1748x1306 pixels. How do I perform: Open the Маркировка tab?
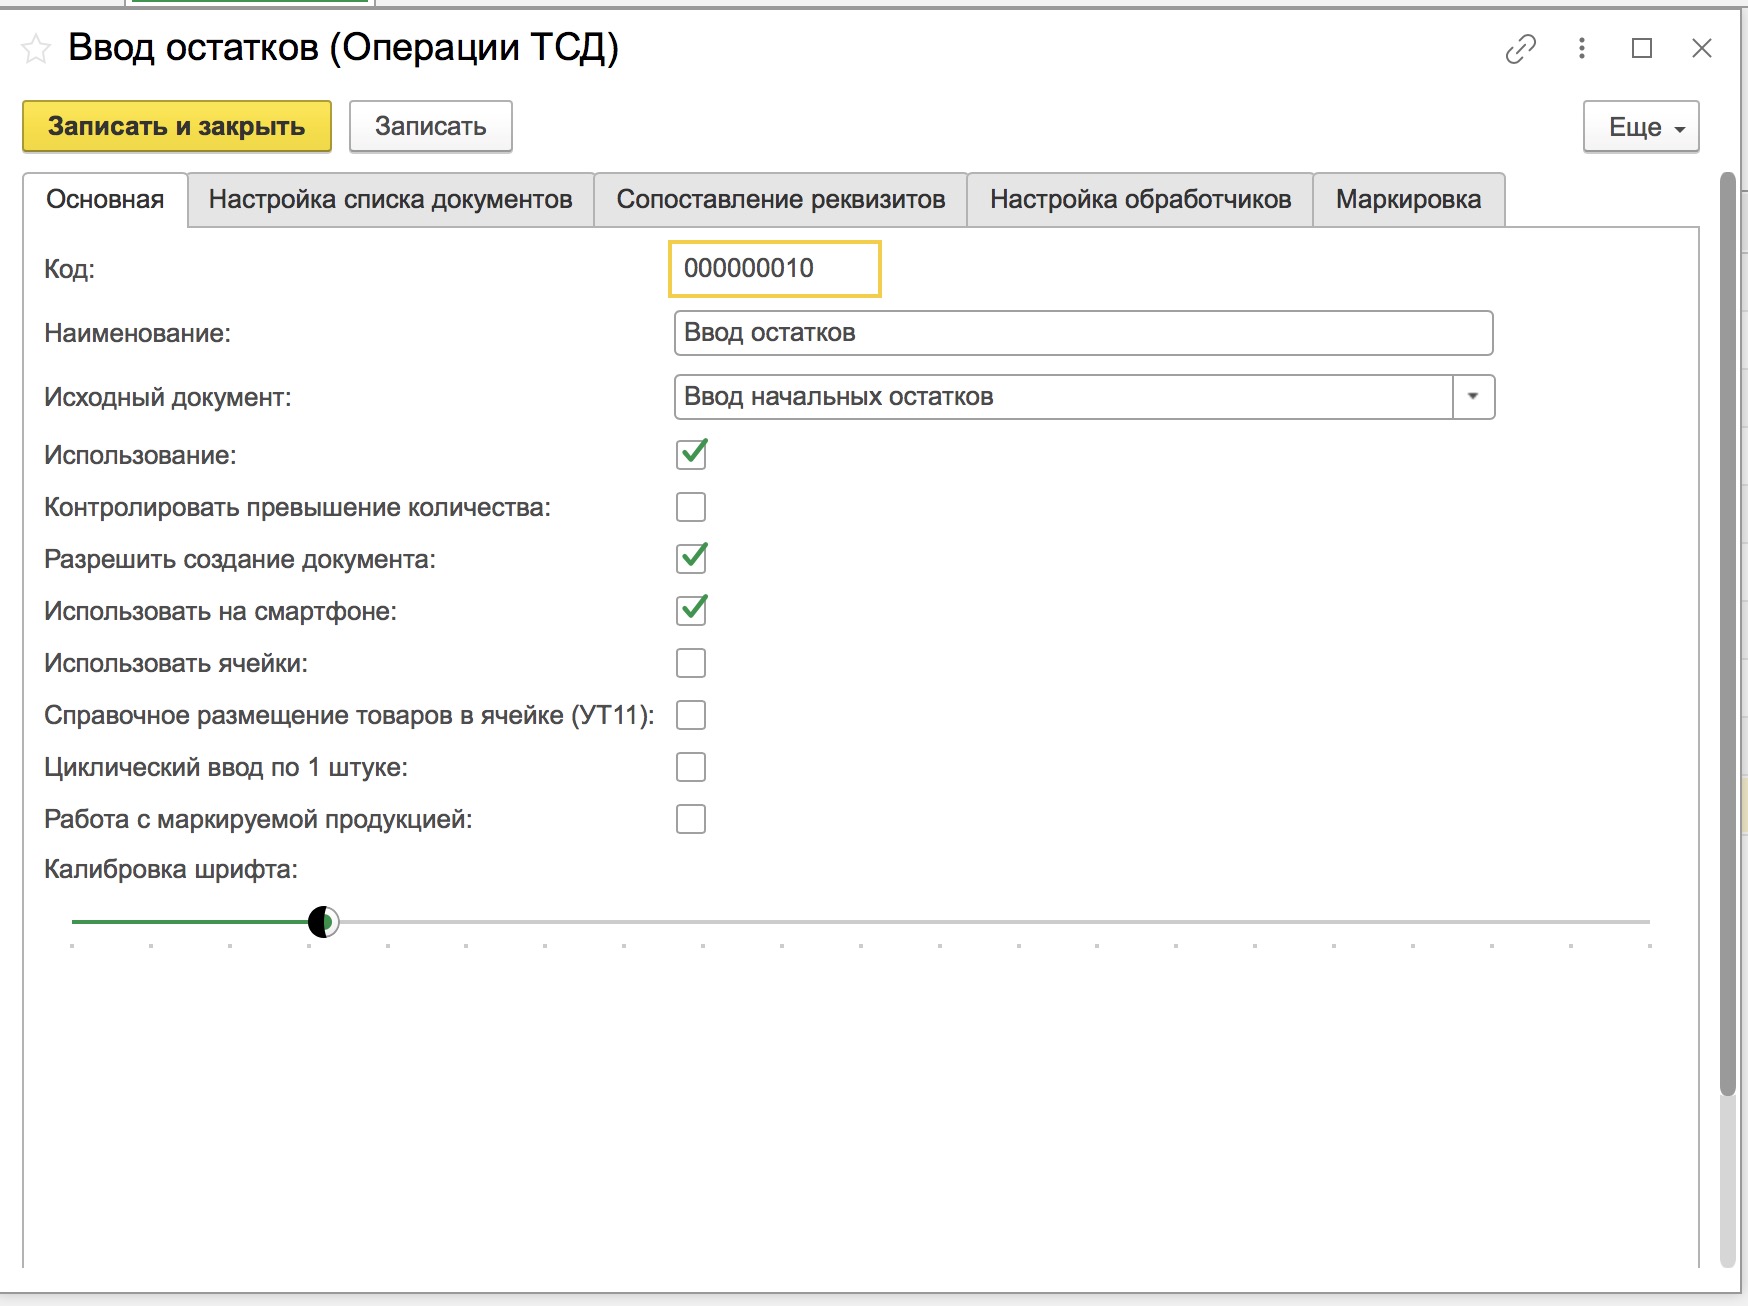pyautogui.click(x=1408, y=199)
